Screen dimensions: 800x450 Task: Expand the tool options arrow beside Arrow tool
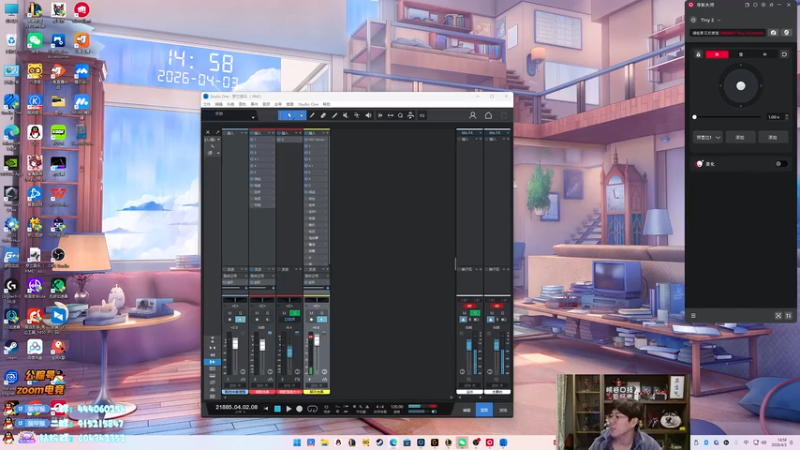tap(302, 116)
